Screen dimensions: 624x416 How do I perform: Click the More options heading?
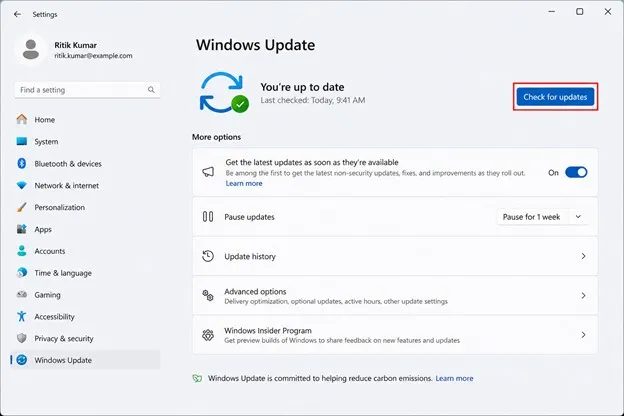pyautogui.click(x=216, y=137)
